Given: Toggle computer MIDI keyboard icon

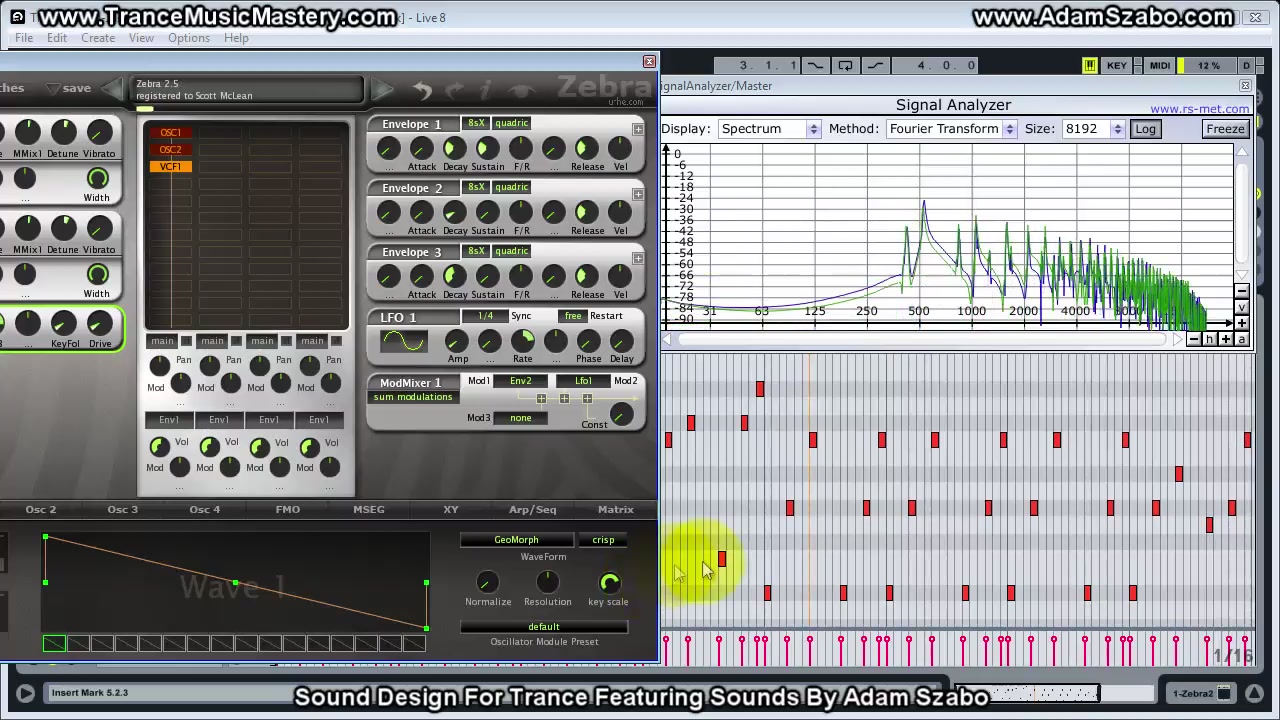Looking at the screenshot, I should (x=1089, y=66).
